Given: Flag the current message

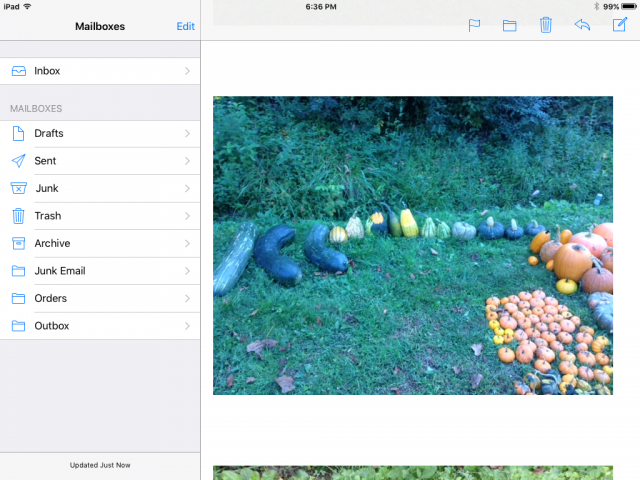Looking at the screenshot, I should (x=474, y=25).
